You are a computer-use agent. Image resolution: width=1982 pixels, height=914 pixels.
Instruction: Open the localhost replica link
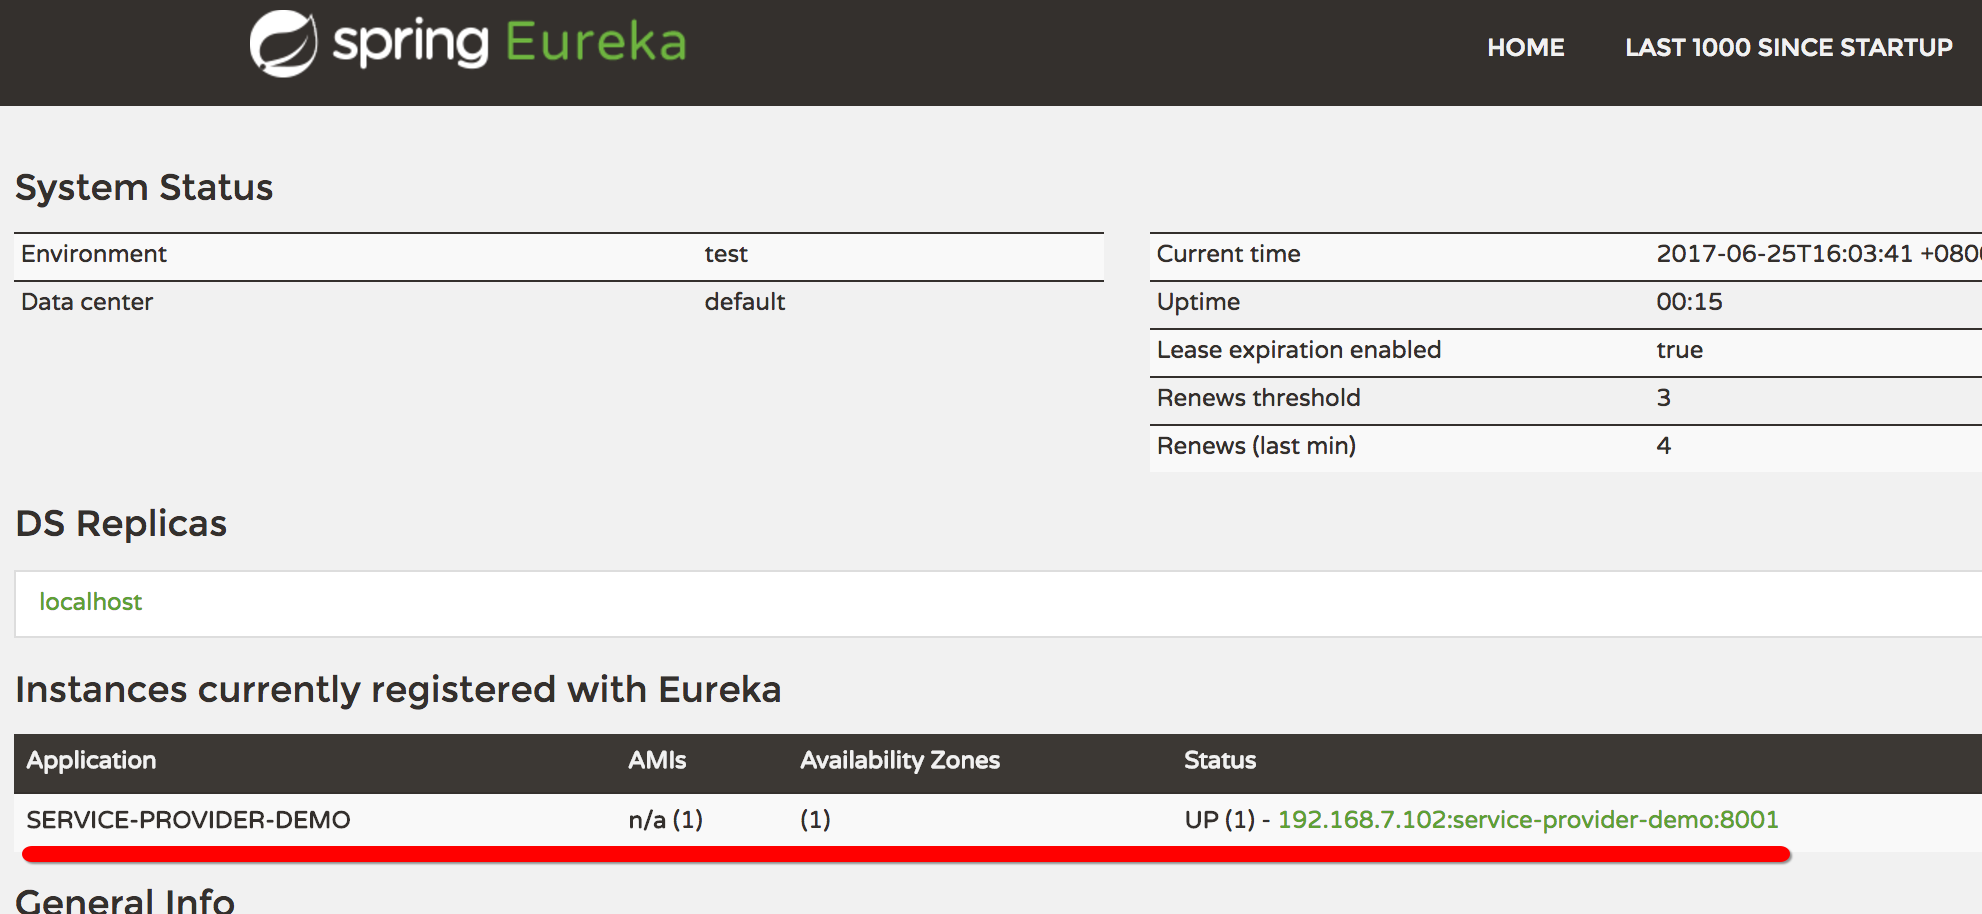tap(91, 602)
